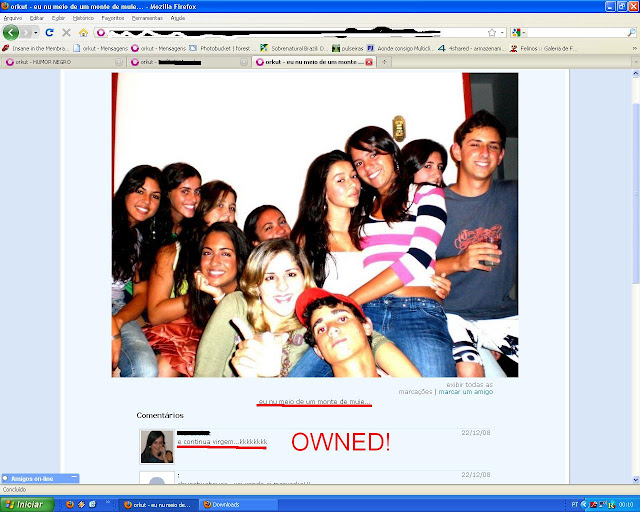This screenshot has width=640, height=512.
Task: Open the Favoritos menu
Action: 113,18
